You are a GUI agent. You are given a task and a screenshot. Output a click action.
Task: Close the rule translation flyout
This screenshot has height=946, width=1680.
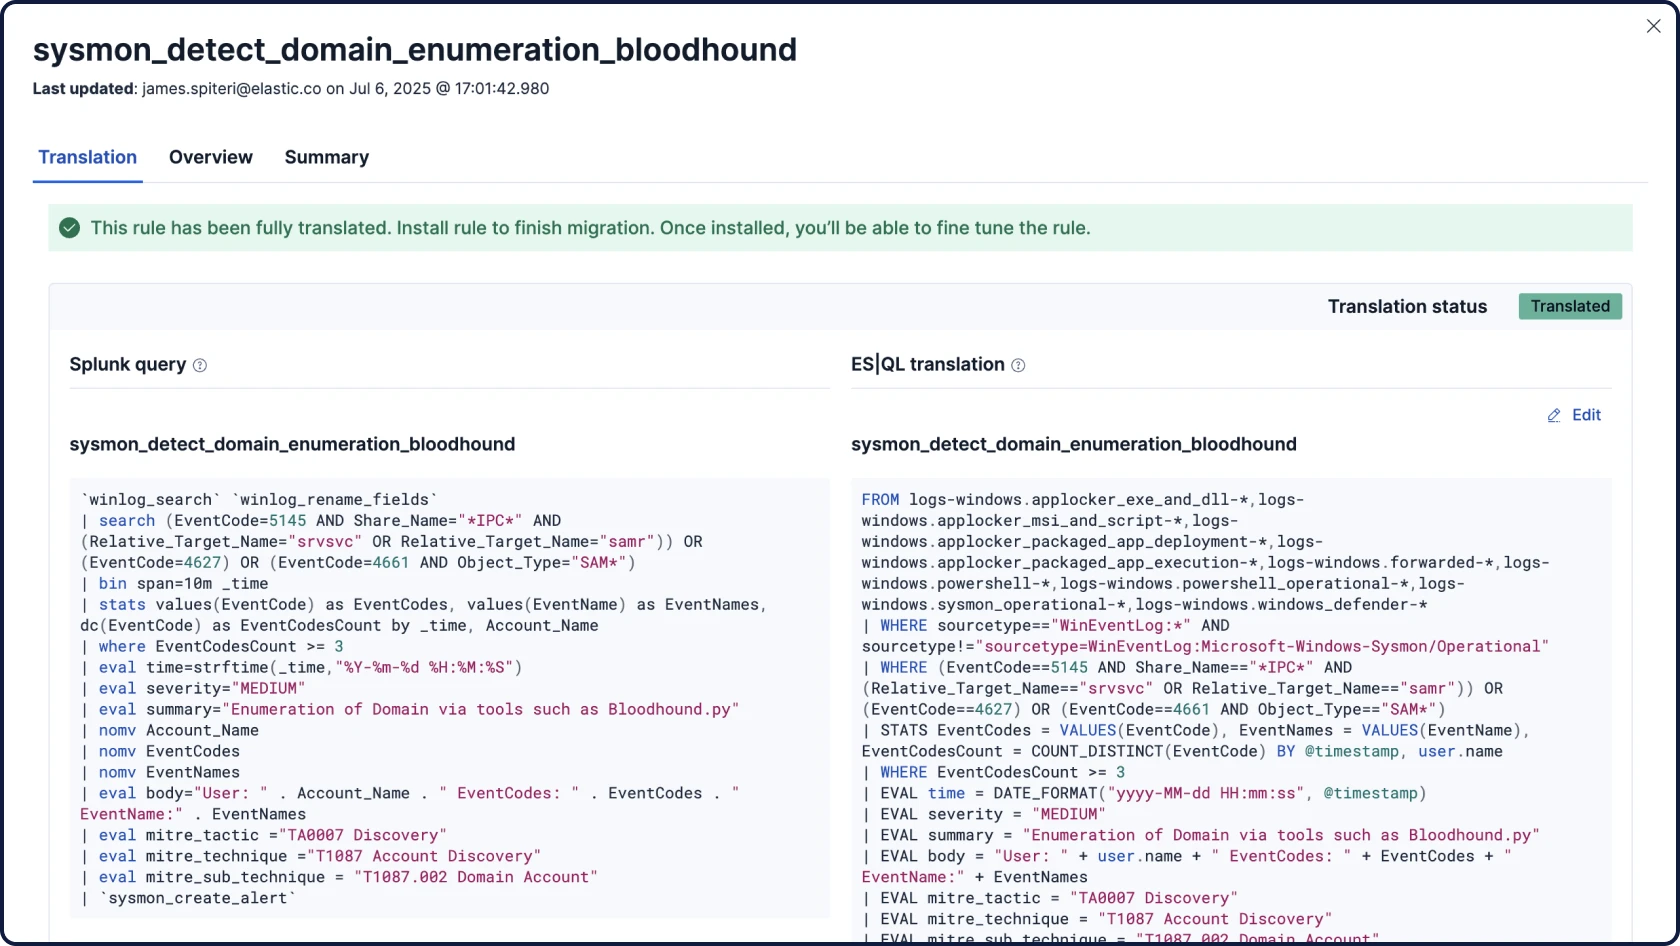point(1653,27)
